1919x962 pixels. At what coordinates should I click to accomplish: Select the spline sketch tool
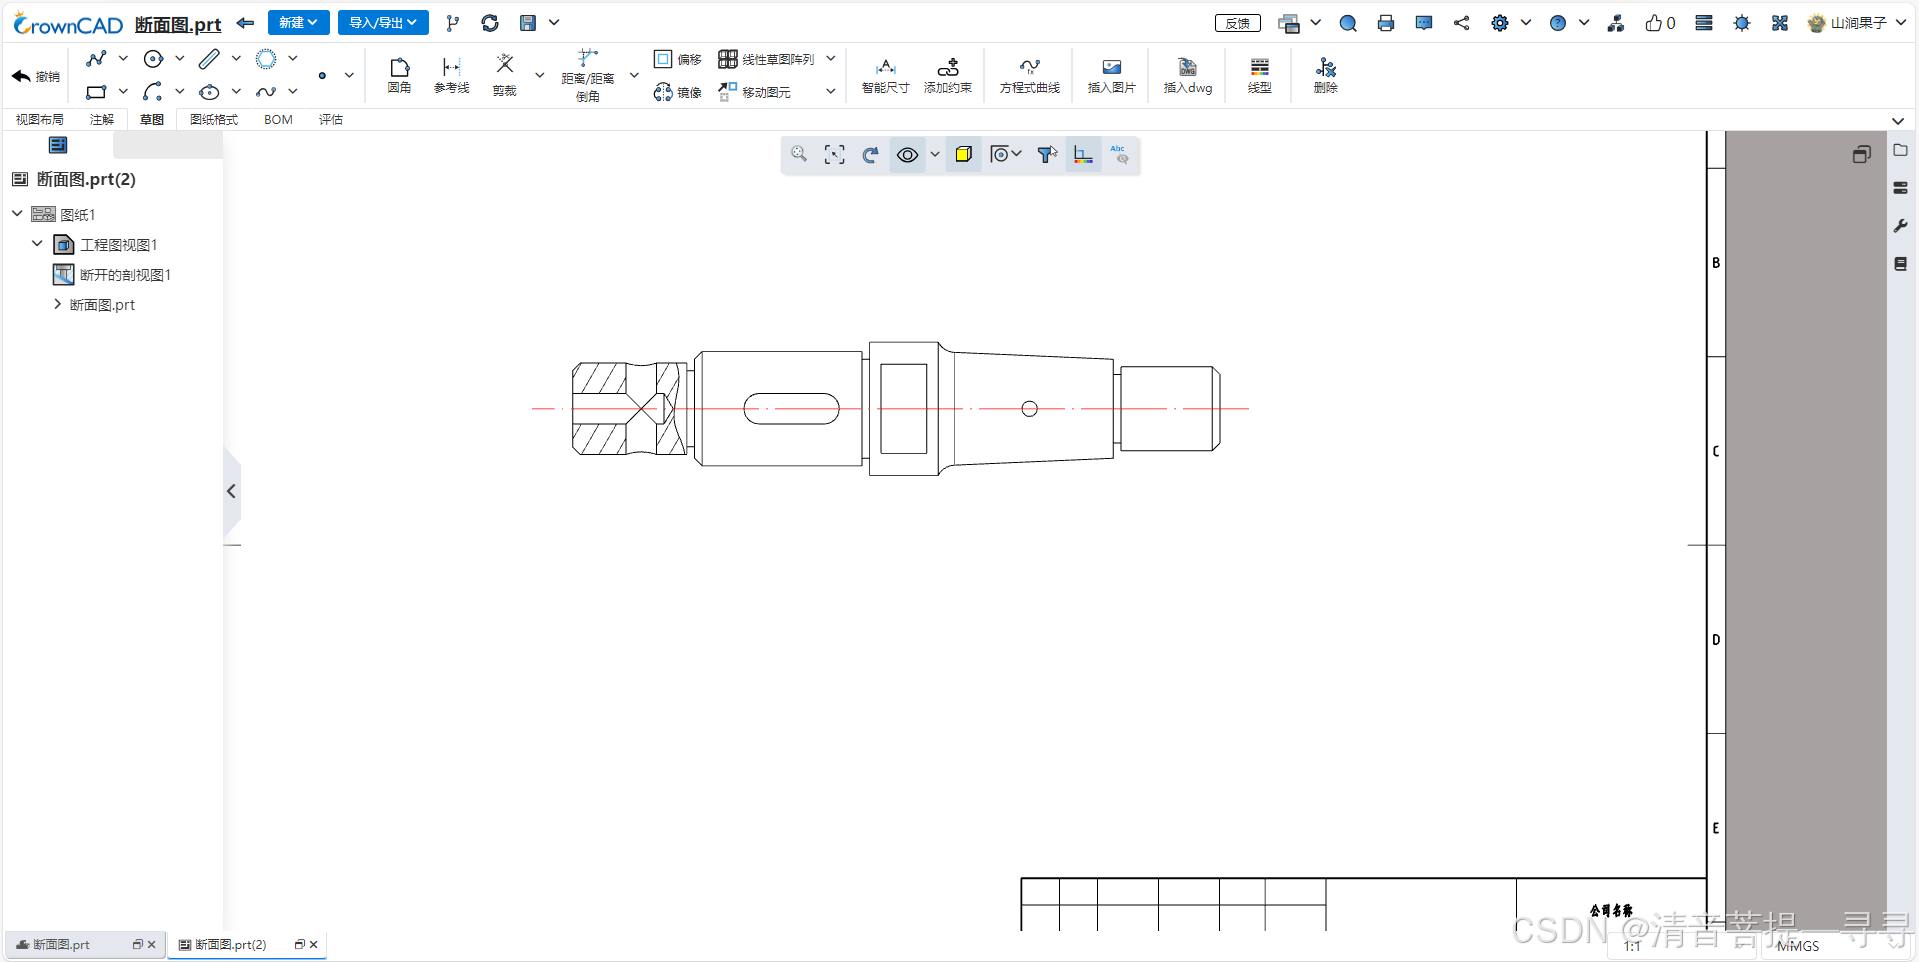tap(266, 92)
